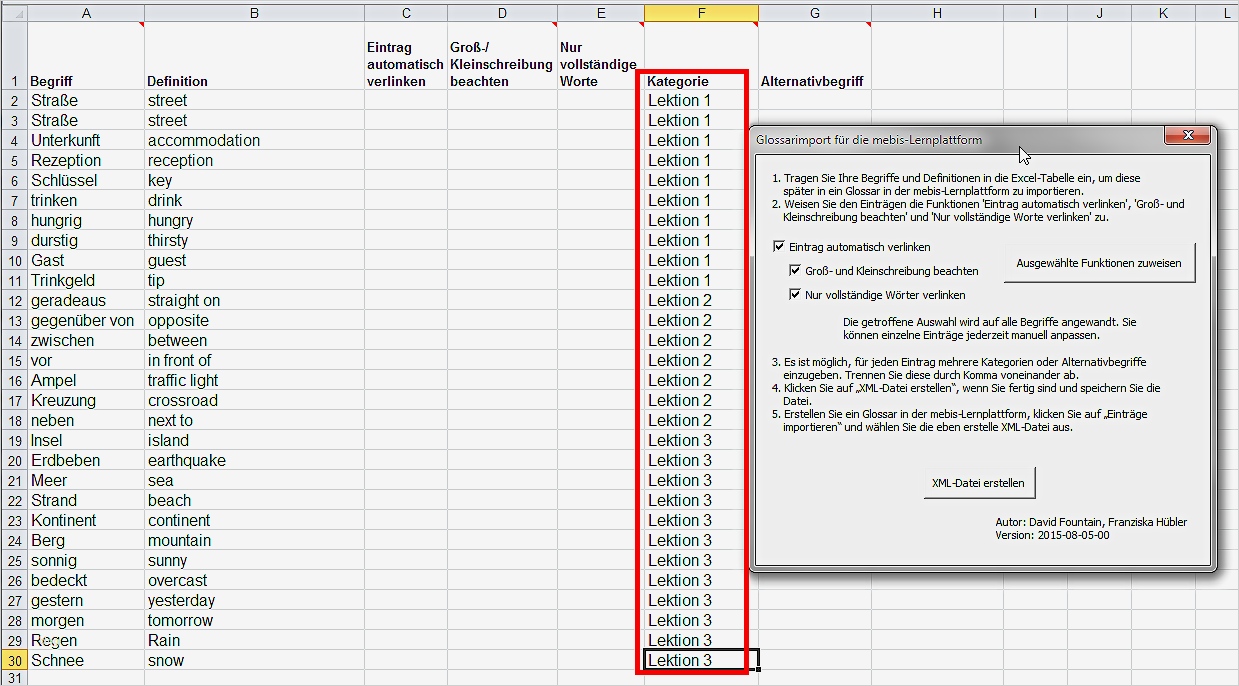Select the cell containing 'gegenüber von'
Image resolution: width=1239 pixels, height=686 pixels.
point(86,320)
